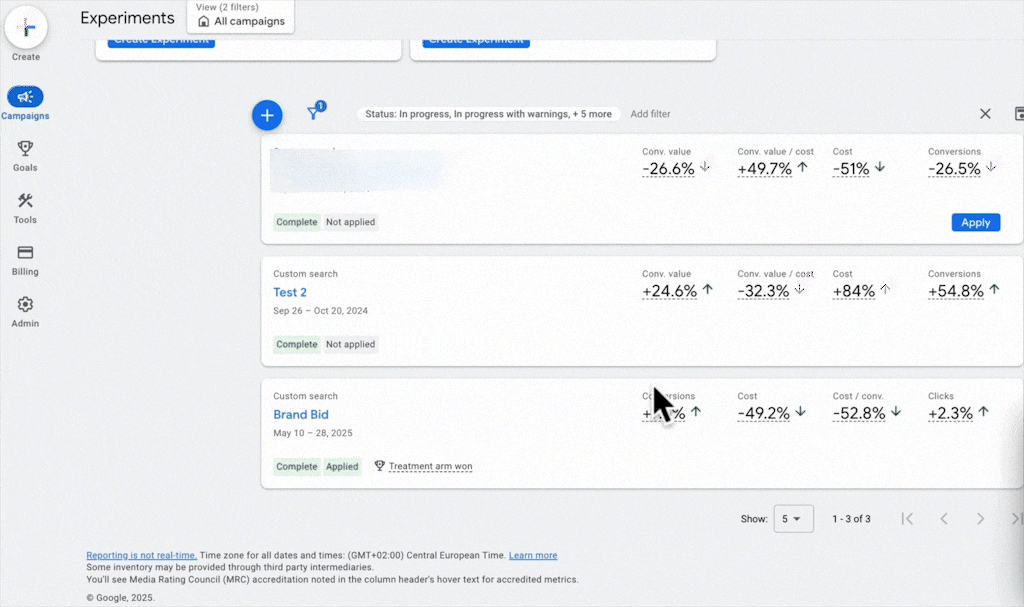Click the Status filter chip
The height and width of the screenshot is (607, 1024).
pos(488,114)
